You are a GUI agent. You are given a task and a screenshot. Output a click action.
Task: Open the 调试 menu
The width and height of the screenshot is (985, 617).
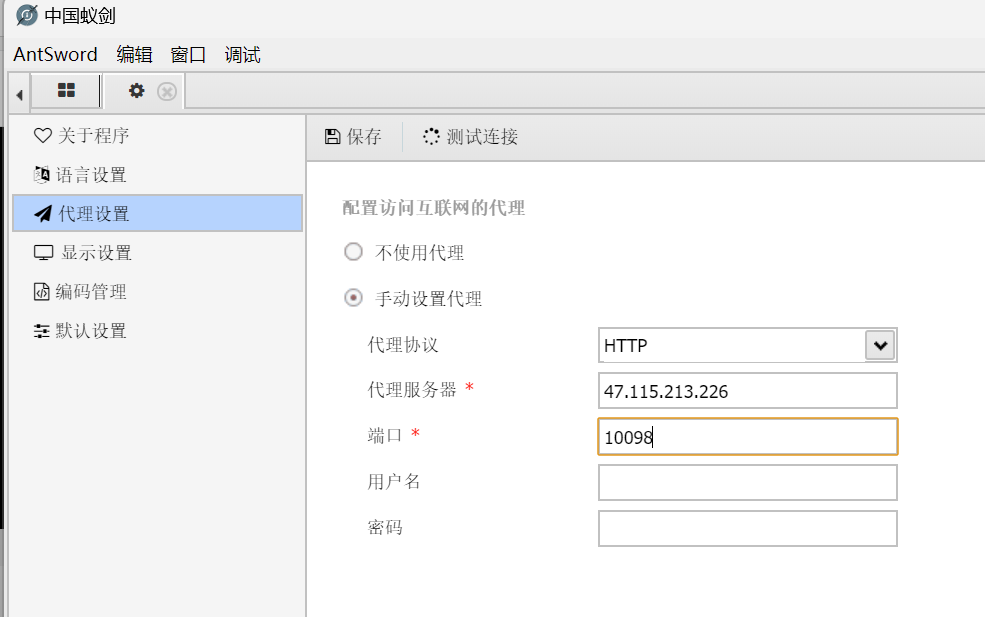coord(242,55)
